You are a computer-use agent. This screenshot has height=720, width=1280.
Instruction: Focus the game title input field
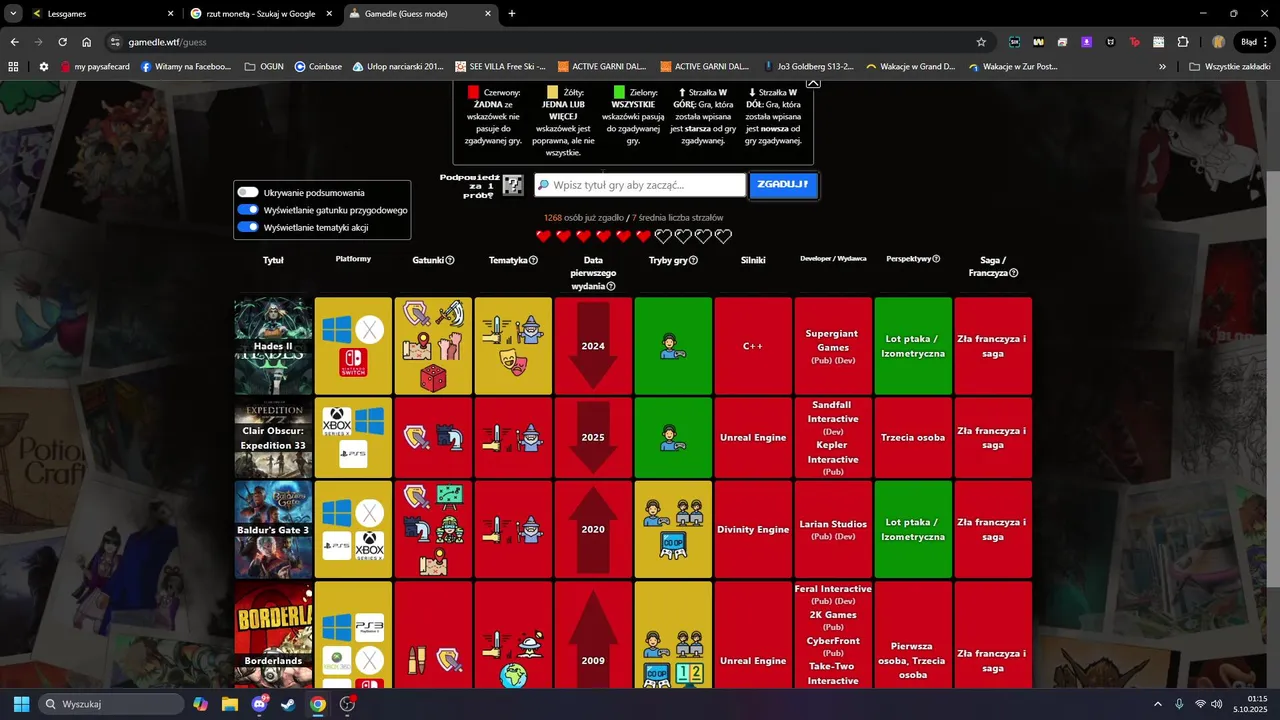pos(640,185)
